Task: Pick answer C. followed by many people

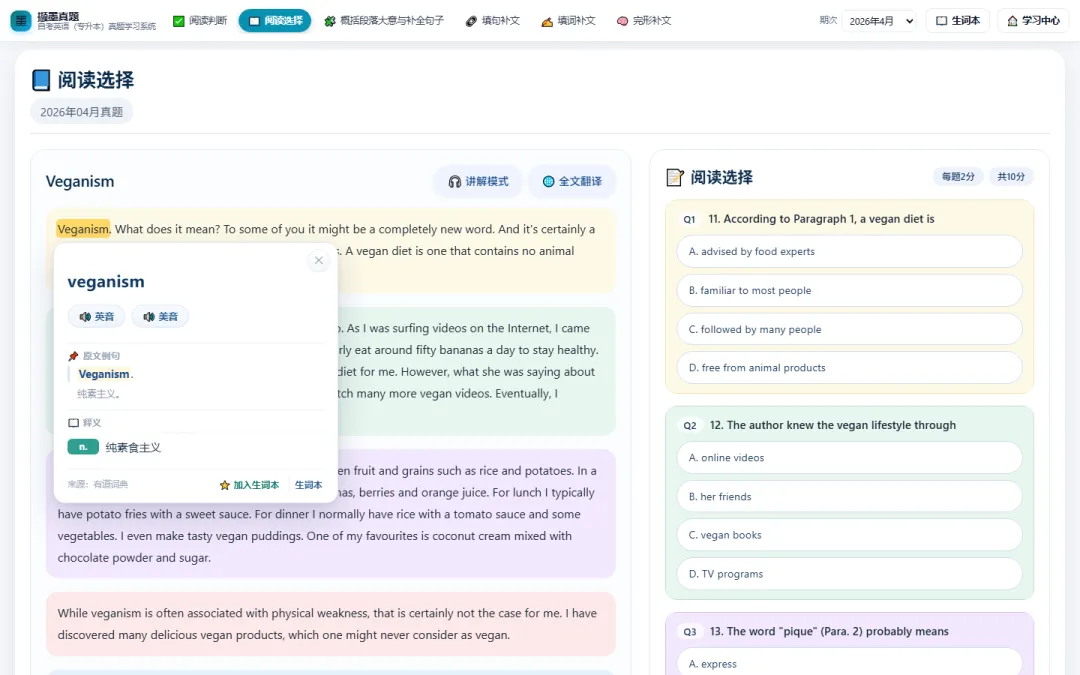Action: click(x=849, y=329)
